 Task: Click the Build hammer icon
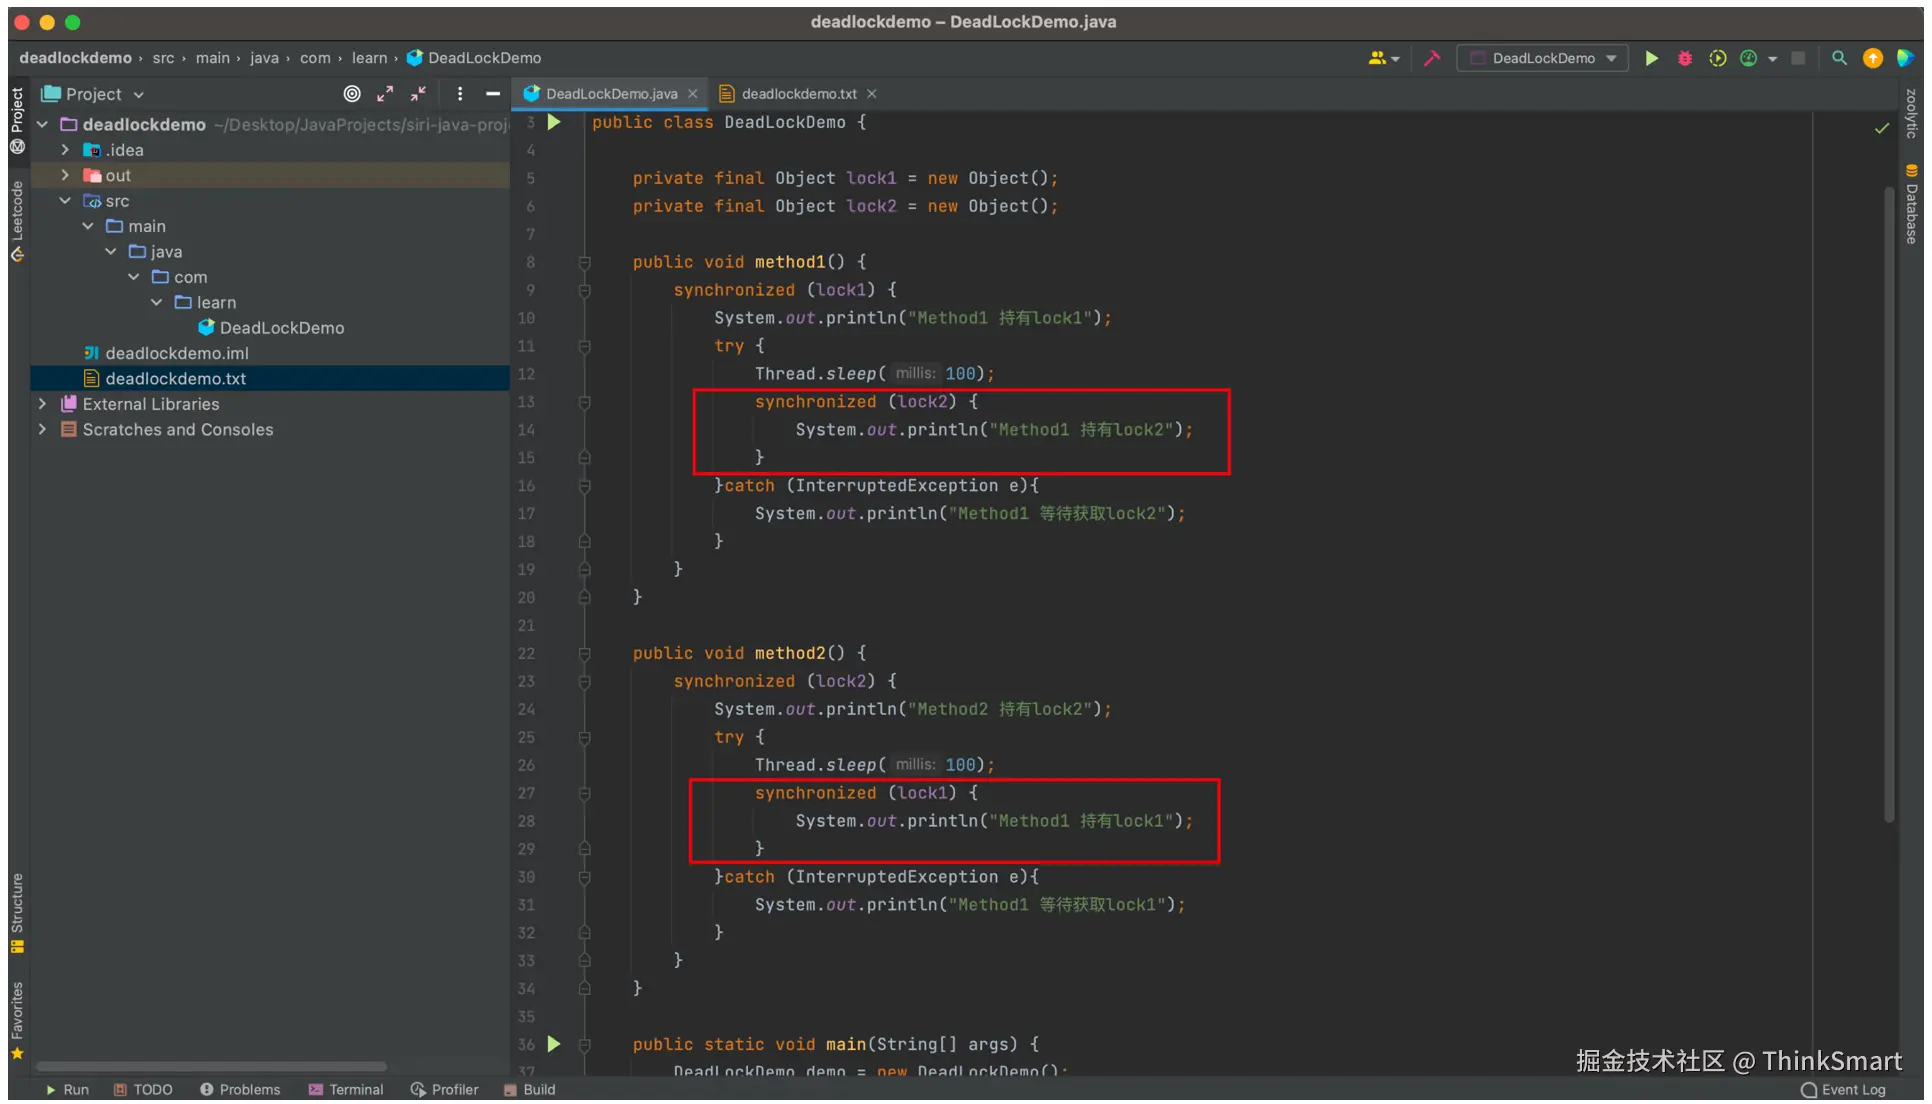pos(1431,58)
